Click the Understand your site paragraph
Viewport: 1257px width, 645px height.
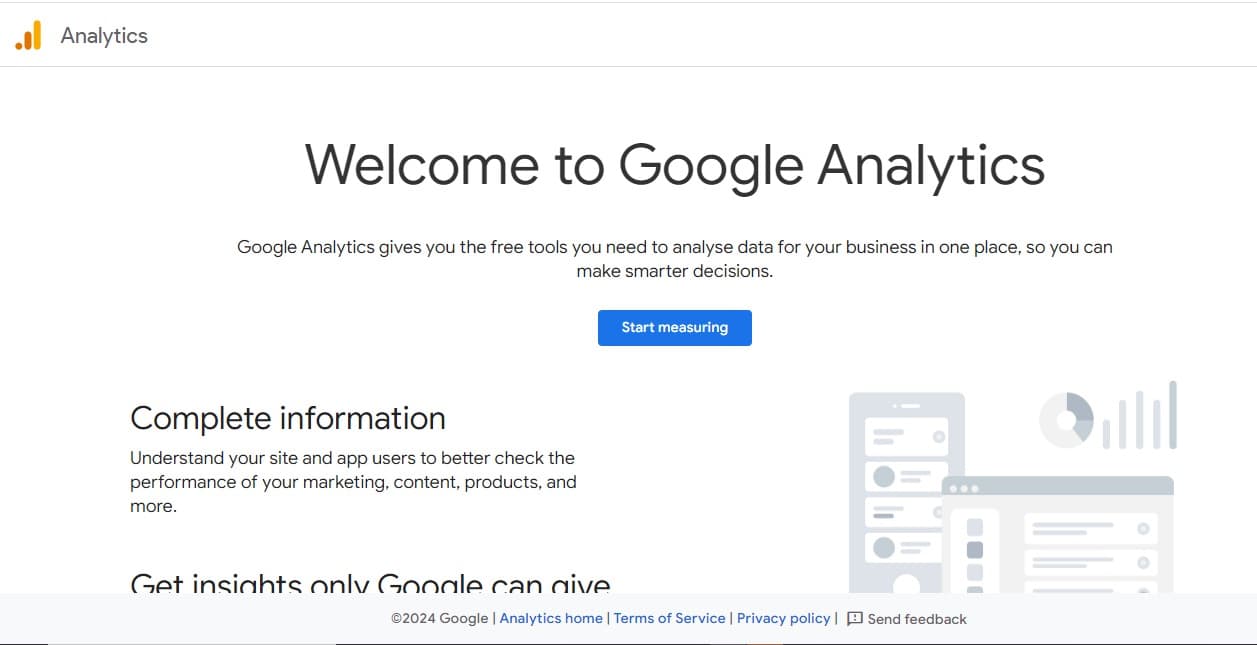(353, 482)
